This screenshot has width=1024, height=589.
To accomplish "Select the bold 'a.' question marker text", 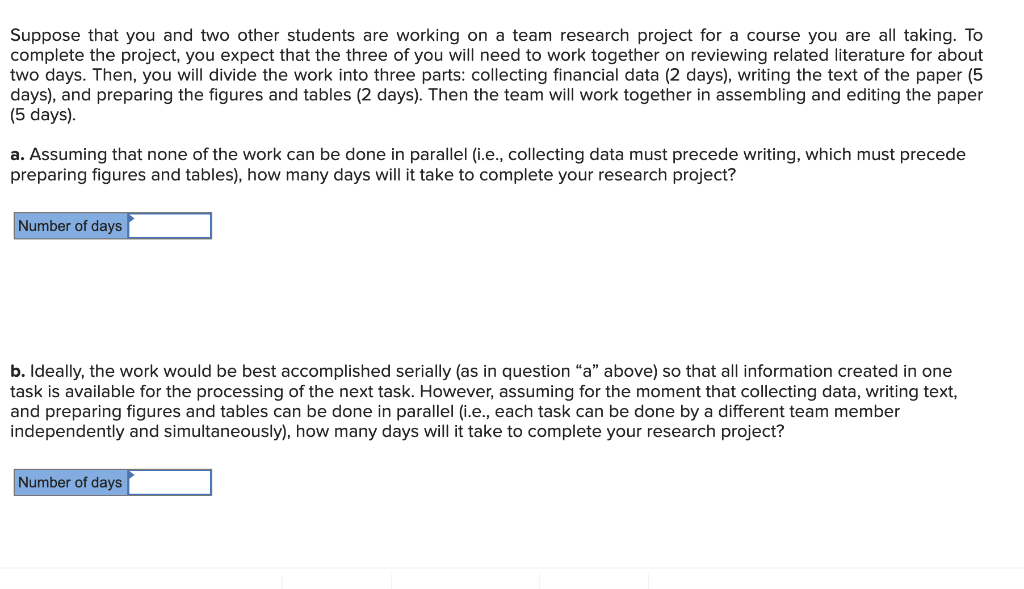I will [16, 154].
